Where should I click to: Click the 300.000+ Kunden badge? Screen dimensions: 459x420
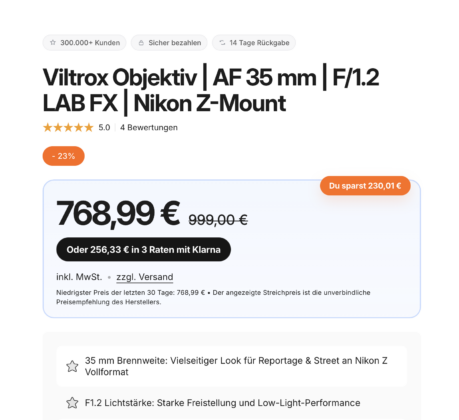tap(84, 43)
